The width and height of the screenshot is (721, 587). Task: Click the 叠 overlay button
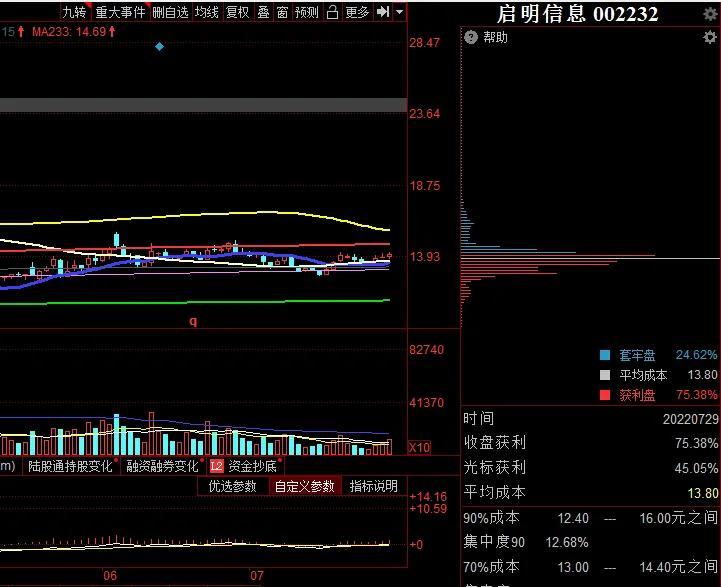[x=263, y=12]
